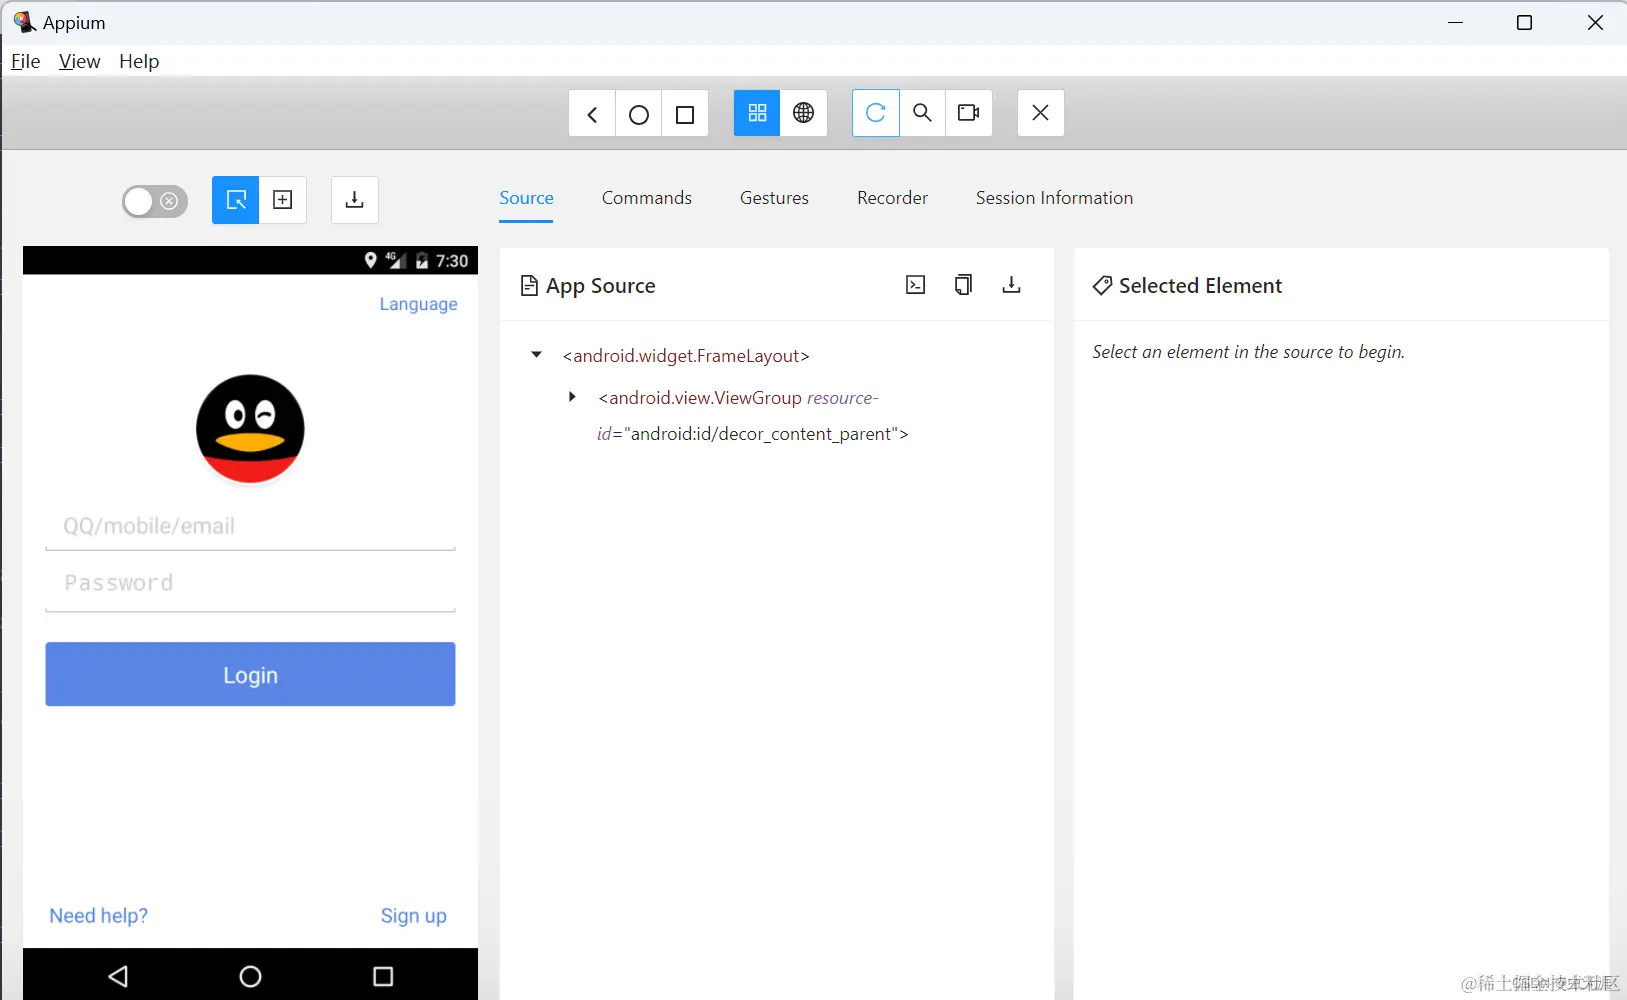Tap the device Home circle in toolbar

(639, 114)
